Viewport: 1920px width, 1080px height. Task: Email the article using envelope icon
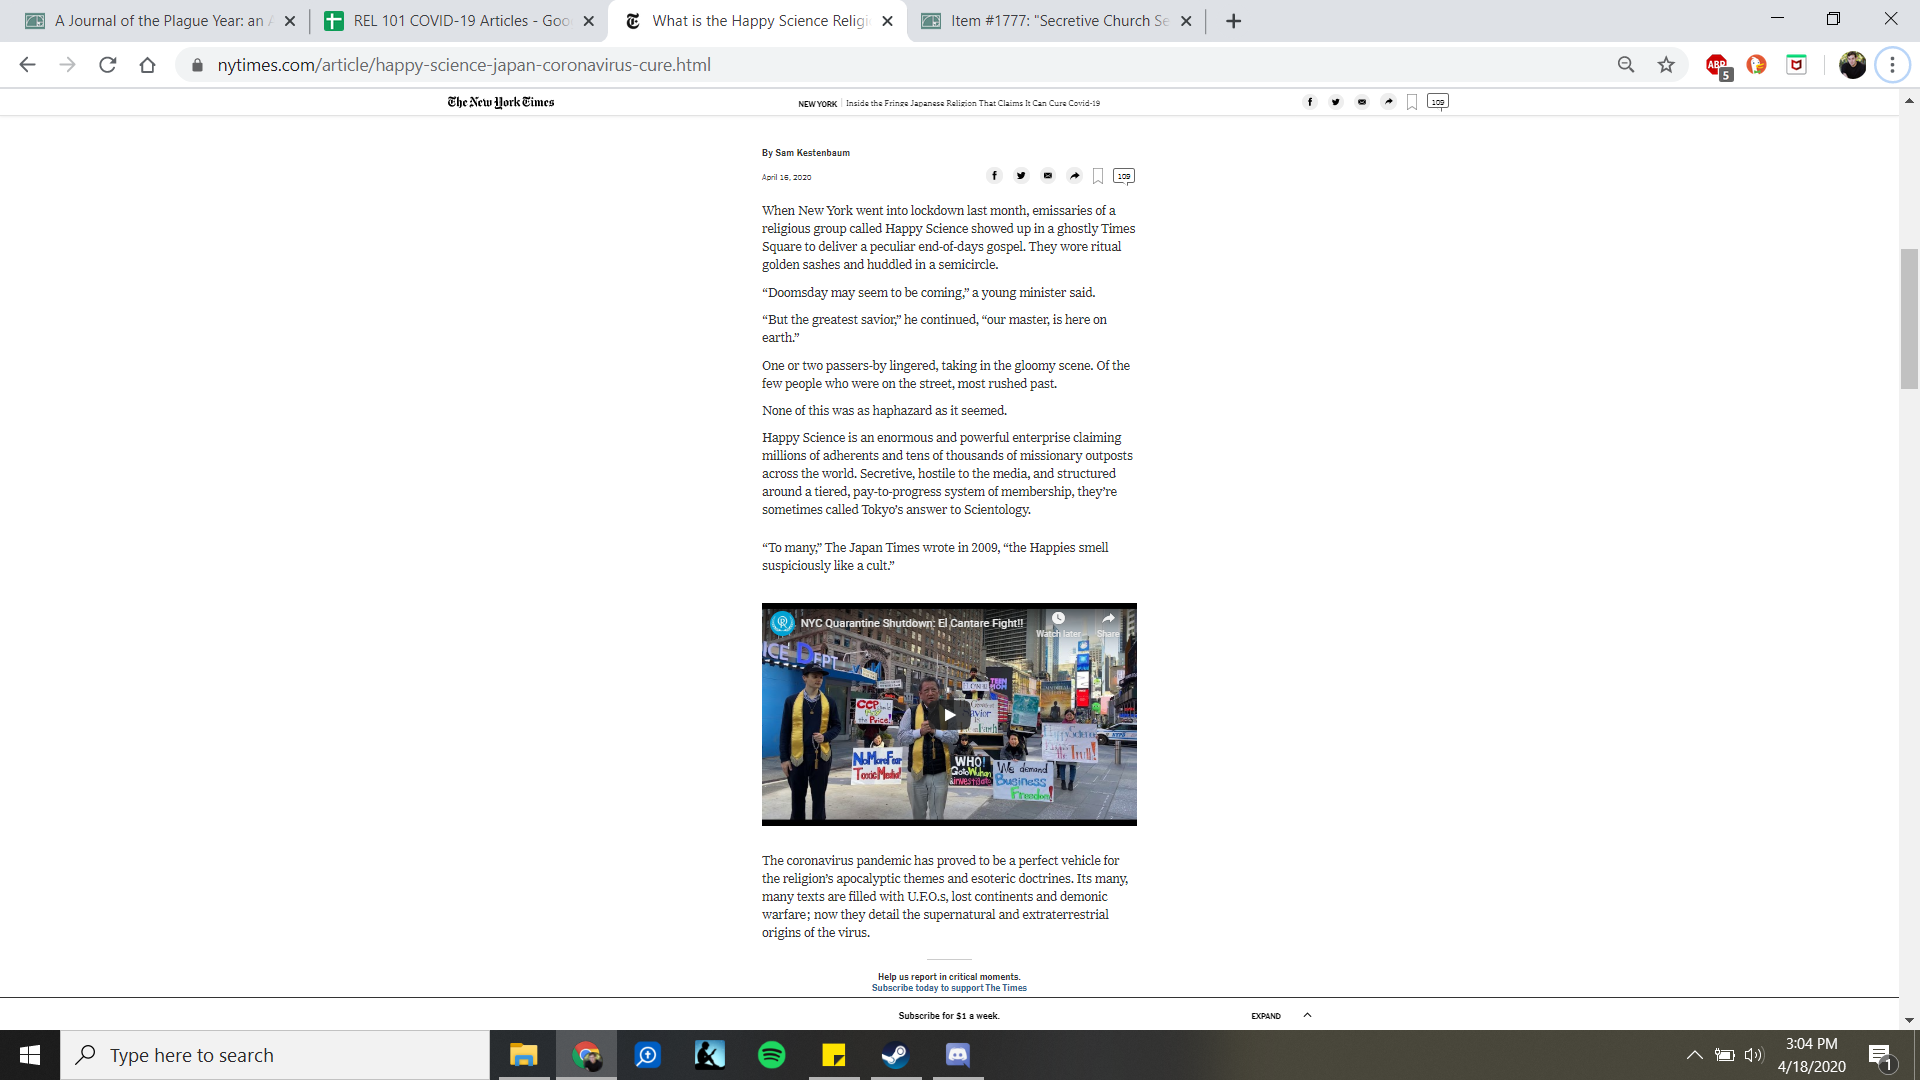(x=1047, y=176)
